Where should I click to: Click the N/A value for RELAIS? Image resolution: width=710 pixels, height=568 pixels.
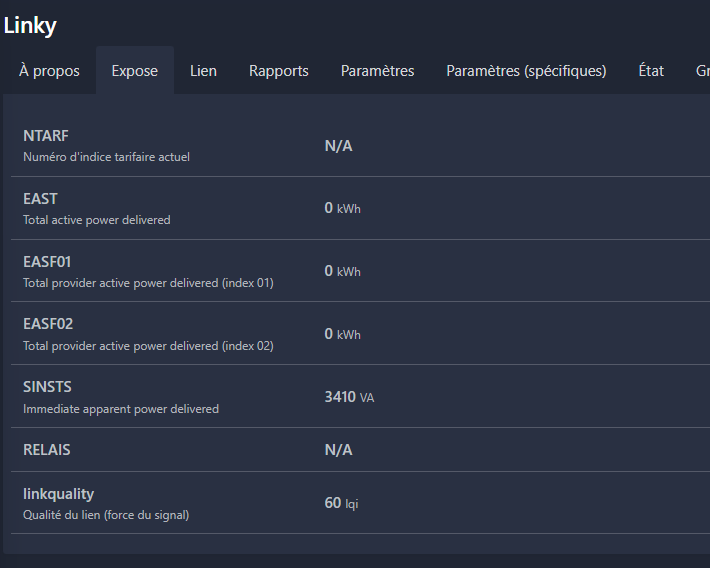(338, 450)
